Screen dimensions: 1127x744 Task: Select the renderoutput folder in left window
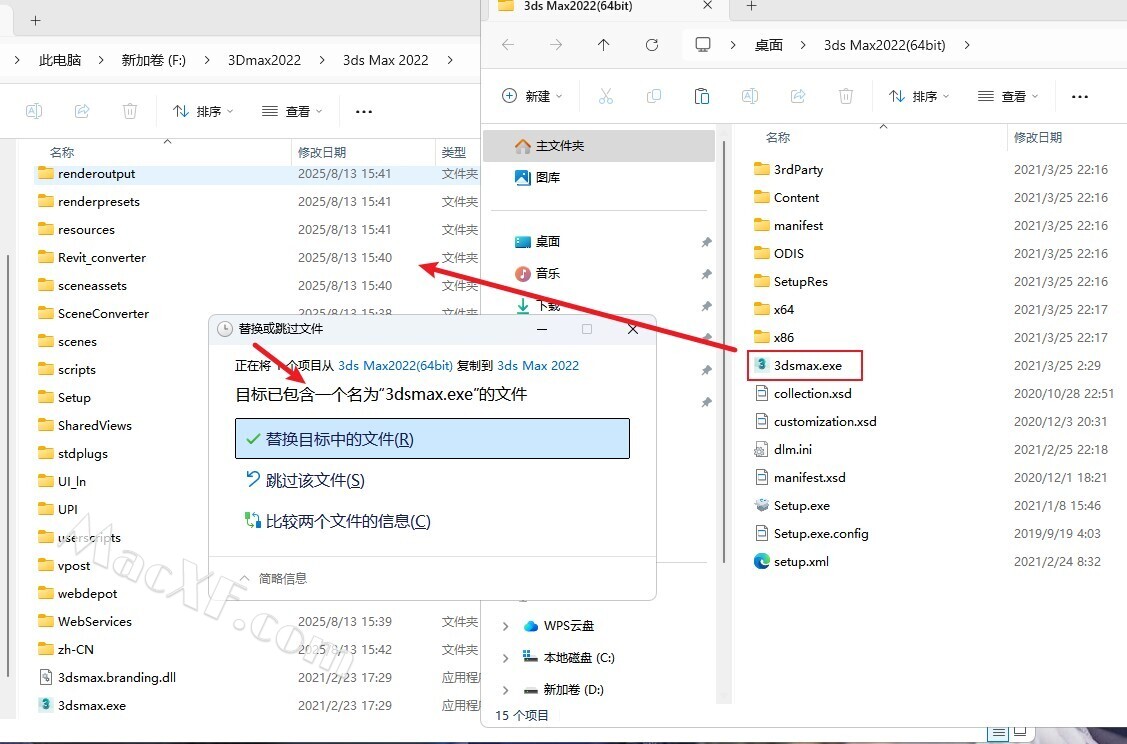tap(257, 173)
